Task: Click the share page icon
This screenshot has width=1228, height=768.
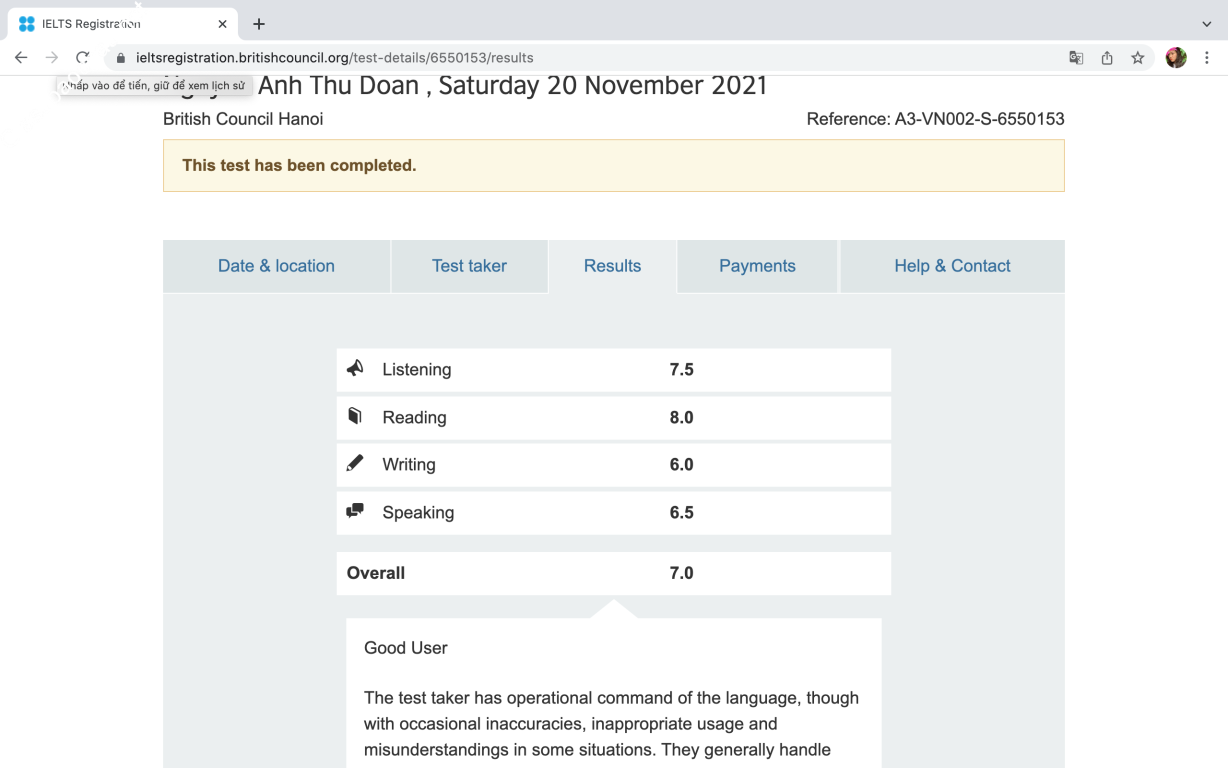Action: (x=1107, y=58)
